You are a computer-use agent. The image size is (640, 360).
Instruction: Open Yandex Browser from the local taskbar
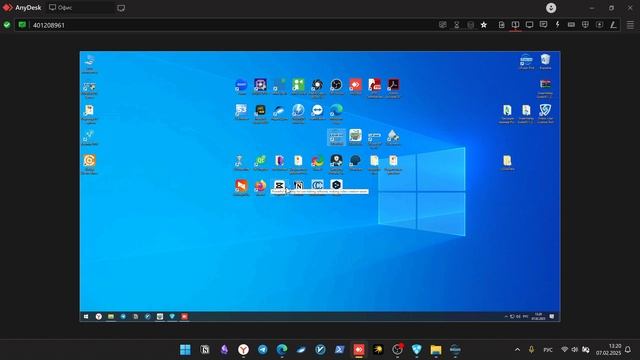243,349
